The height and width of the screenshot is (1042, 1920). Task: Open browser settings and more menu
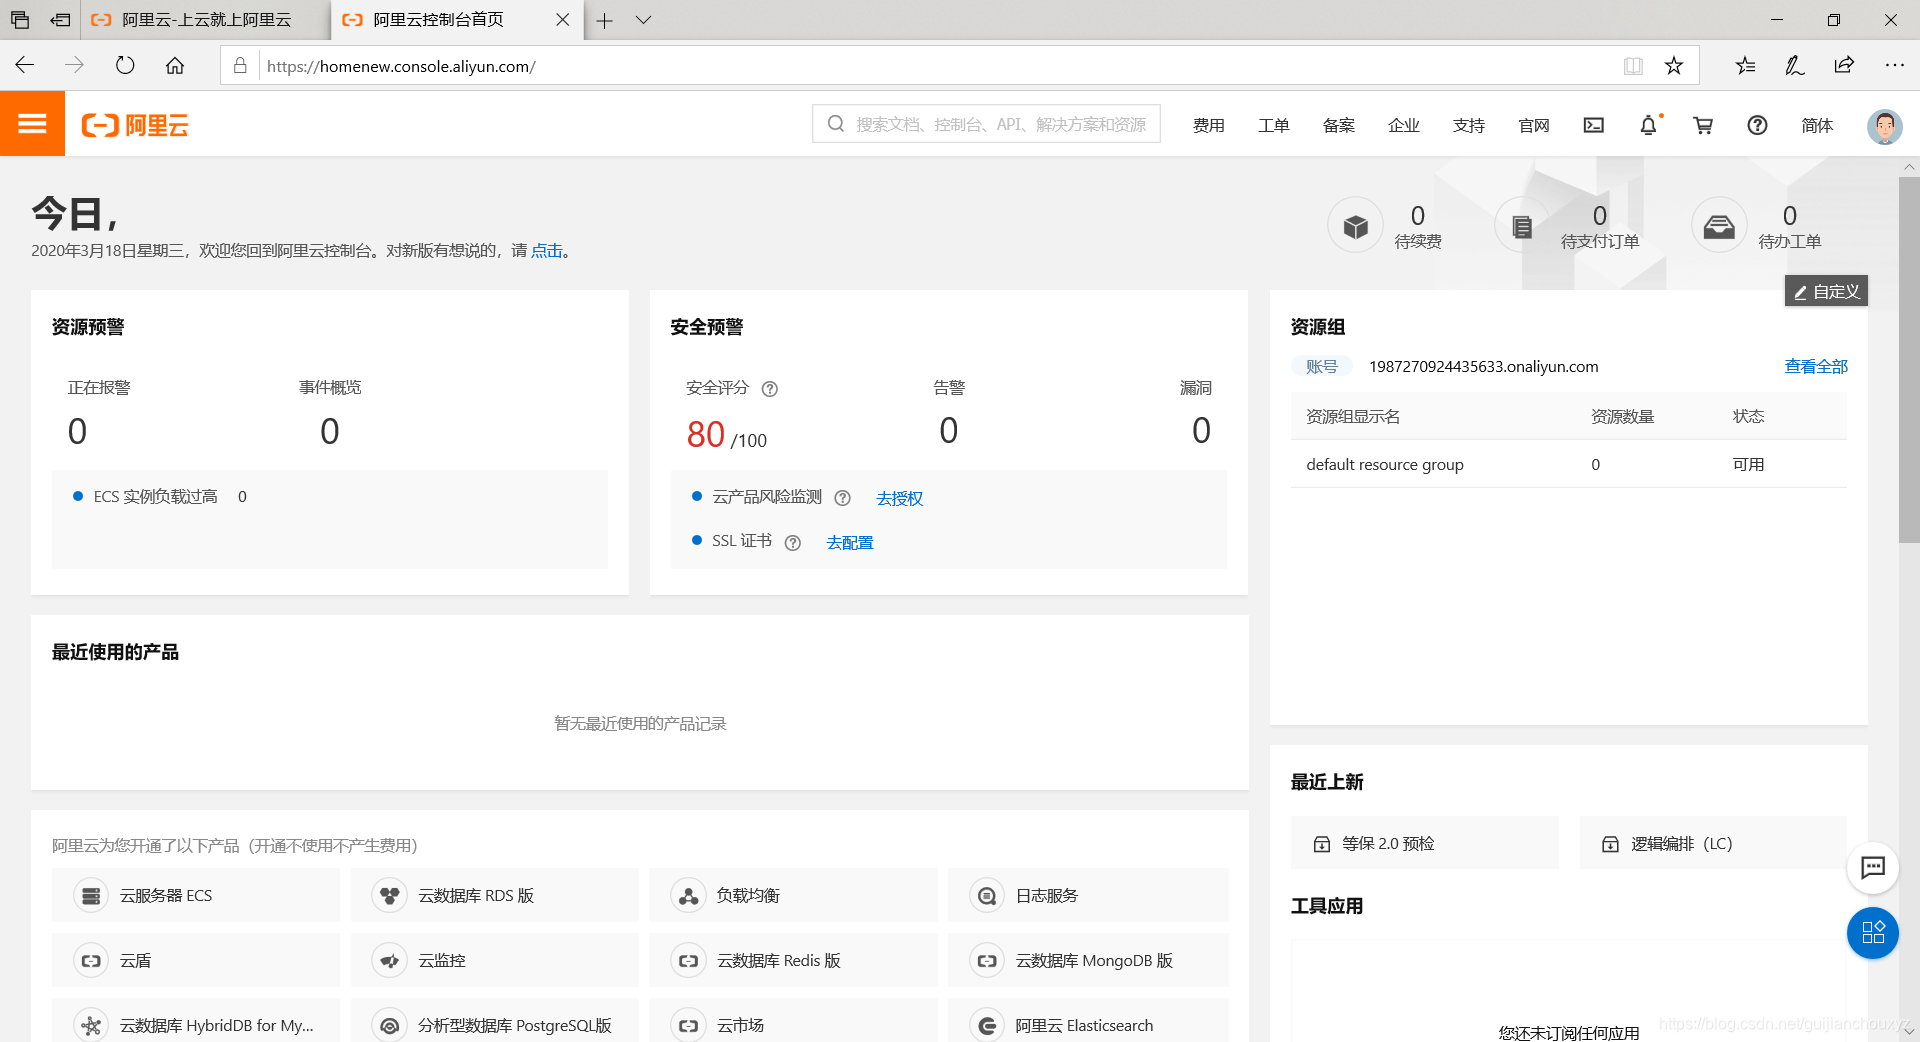1894,66
